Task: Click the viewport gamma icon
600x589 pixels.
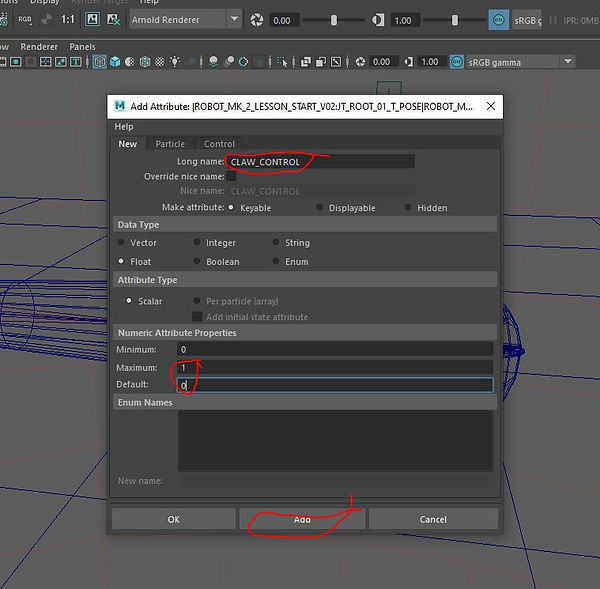Action: (409, 62)
